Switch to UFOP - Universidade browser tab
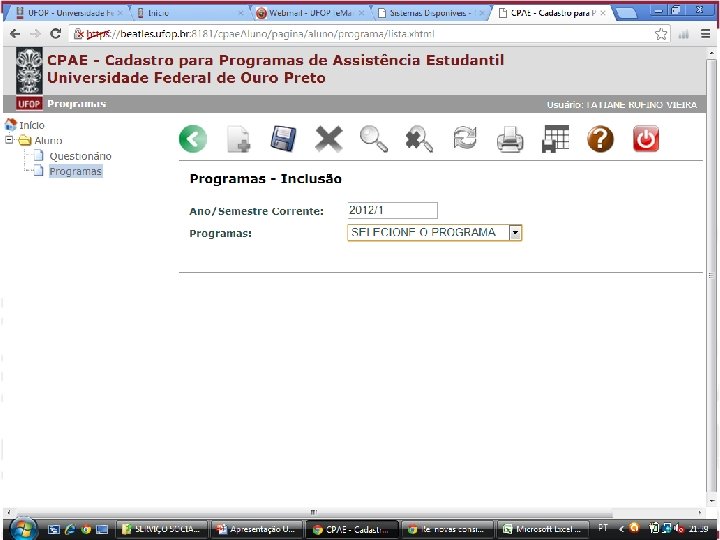This screenshot has height=540, width=720. tap(68, 13)
